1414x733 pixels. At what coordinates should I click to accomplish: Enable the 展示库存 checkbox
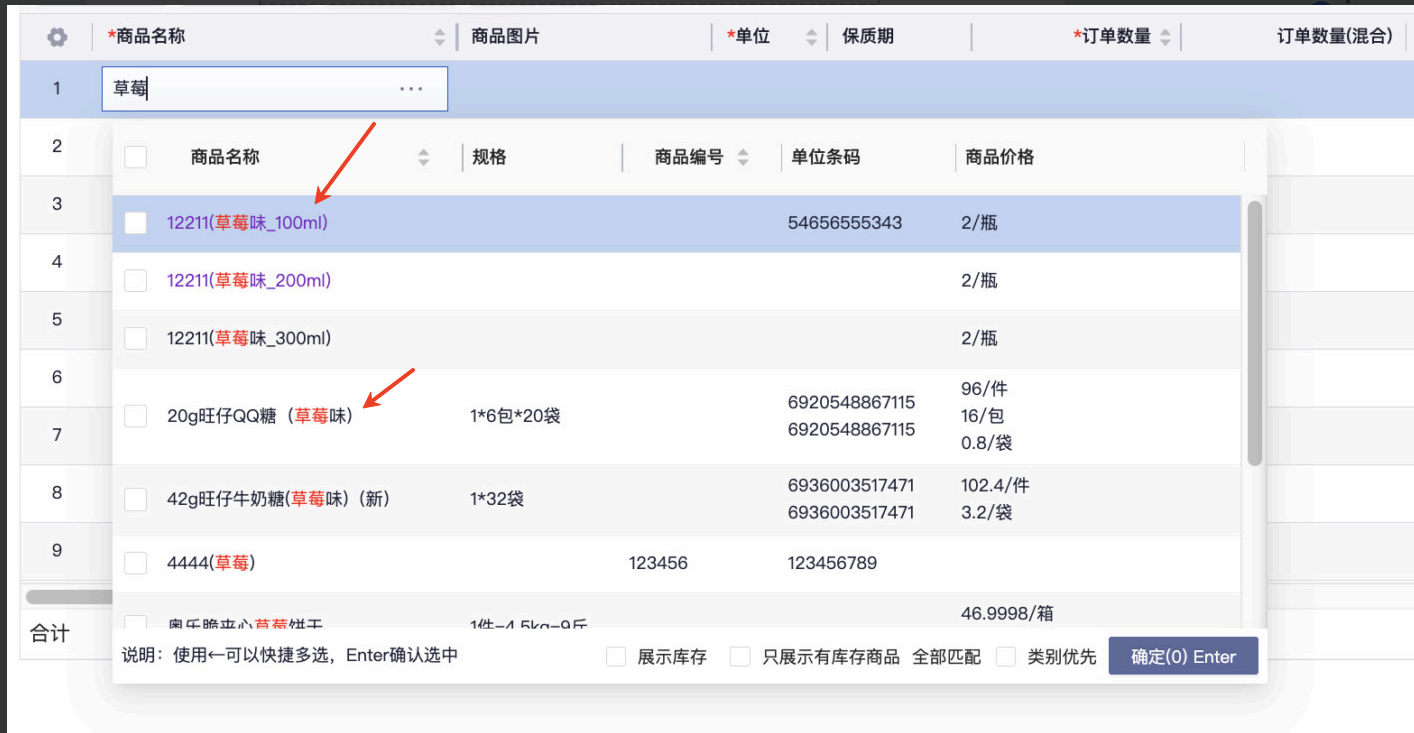[617, 657]
